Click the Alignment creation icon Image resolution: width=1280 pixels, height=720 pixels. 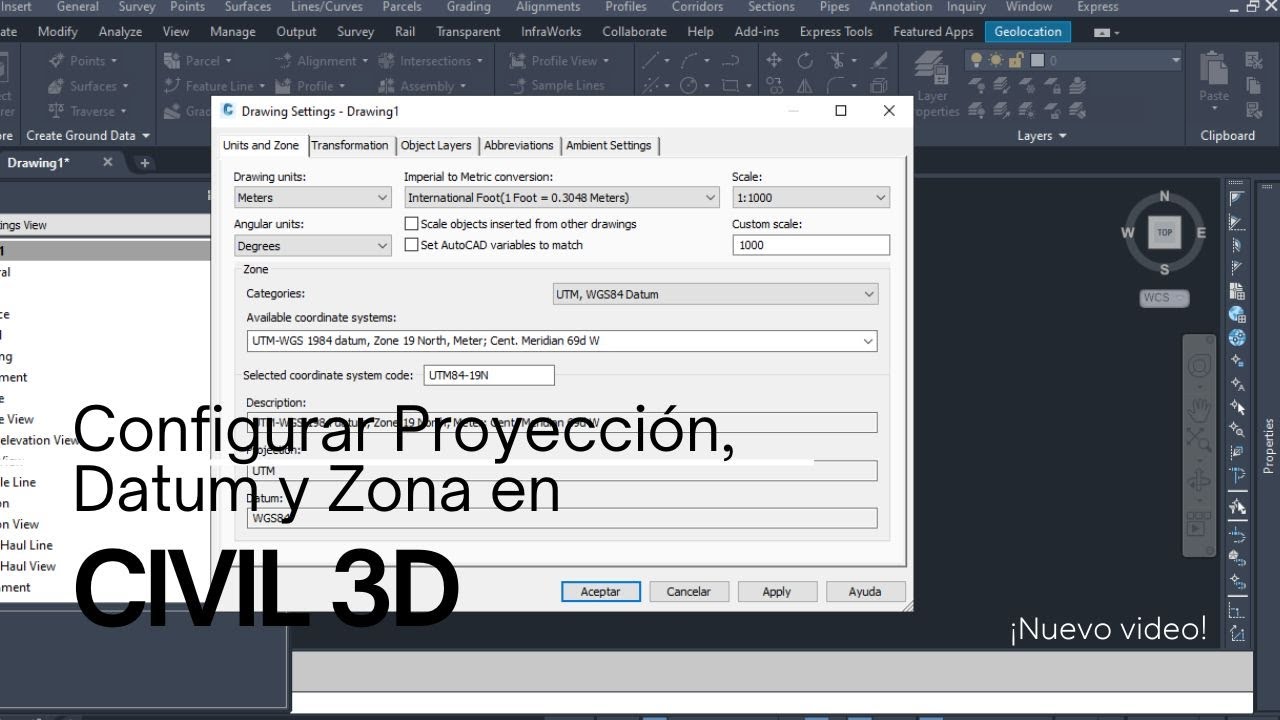tap(283, 61)
